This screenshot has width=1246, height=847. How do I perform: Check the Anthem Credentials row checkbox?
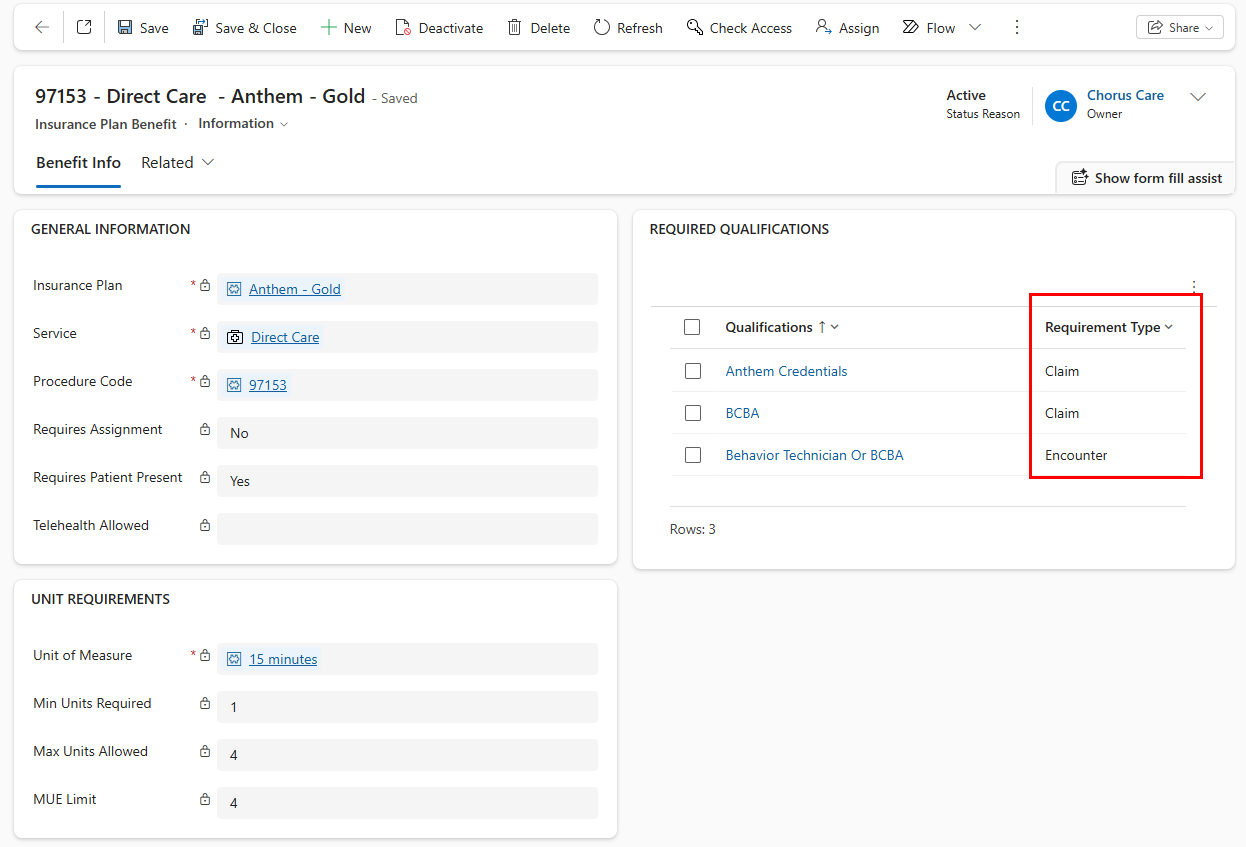pos(693,371)
